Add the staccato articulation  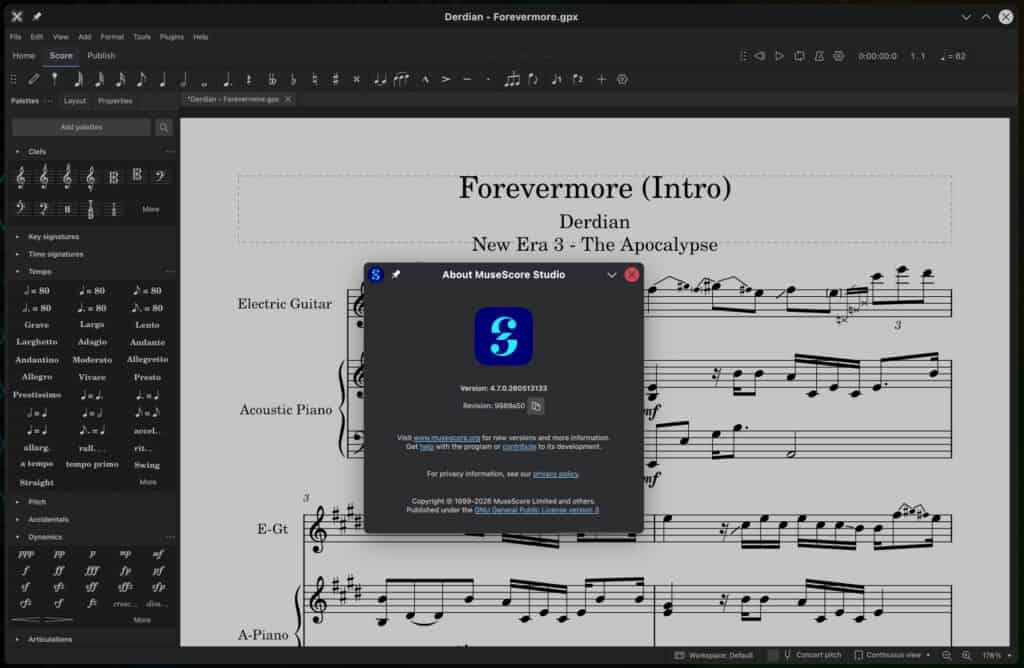(x=488, y=80)
